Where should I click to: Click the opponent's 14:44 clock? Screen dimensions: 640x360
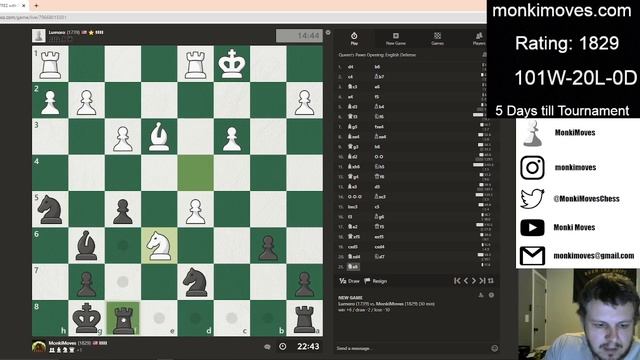pyautogui.click(x=299, y=36)
